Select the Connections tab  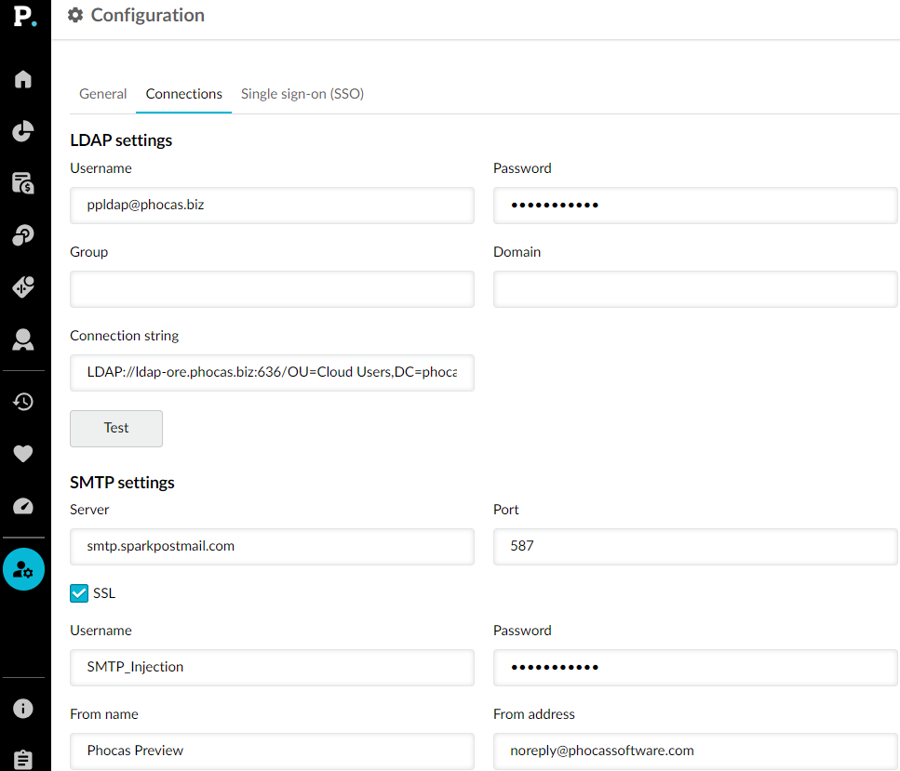(184, 94)
